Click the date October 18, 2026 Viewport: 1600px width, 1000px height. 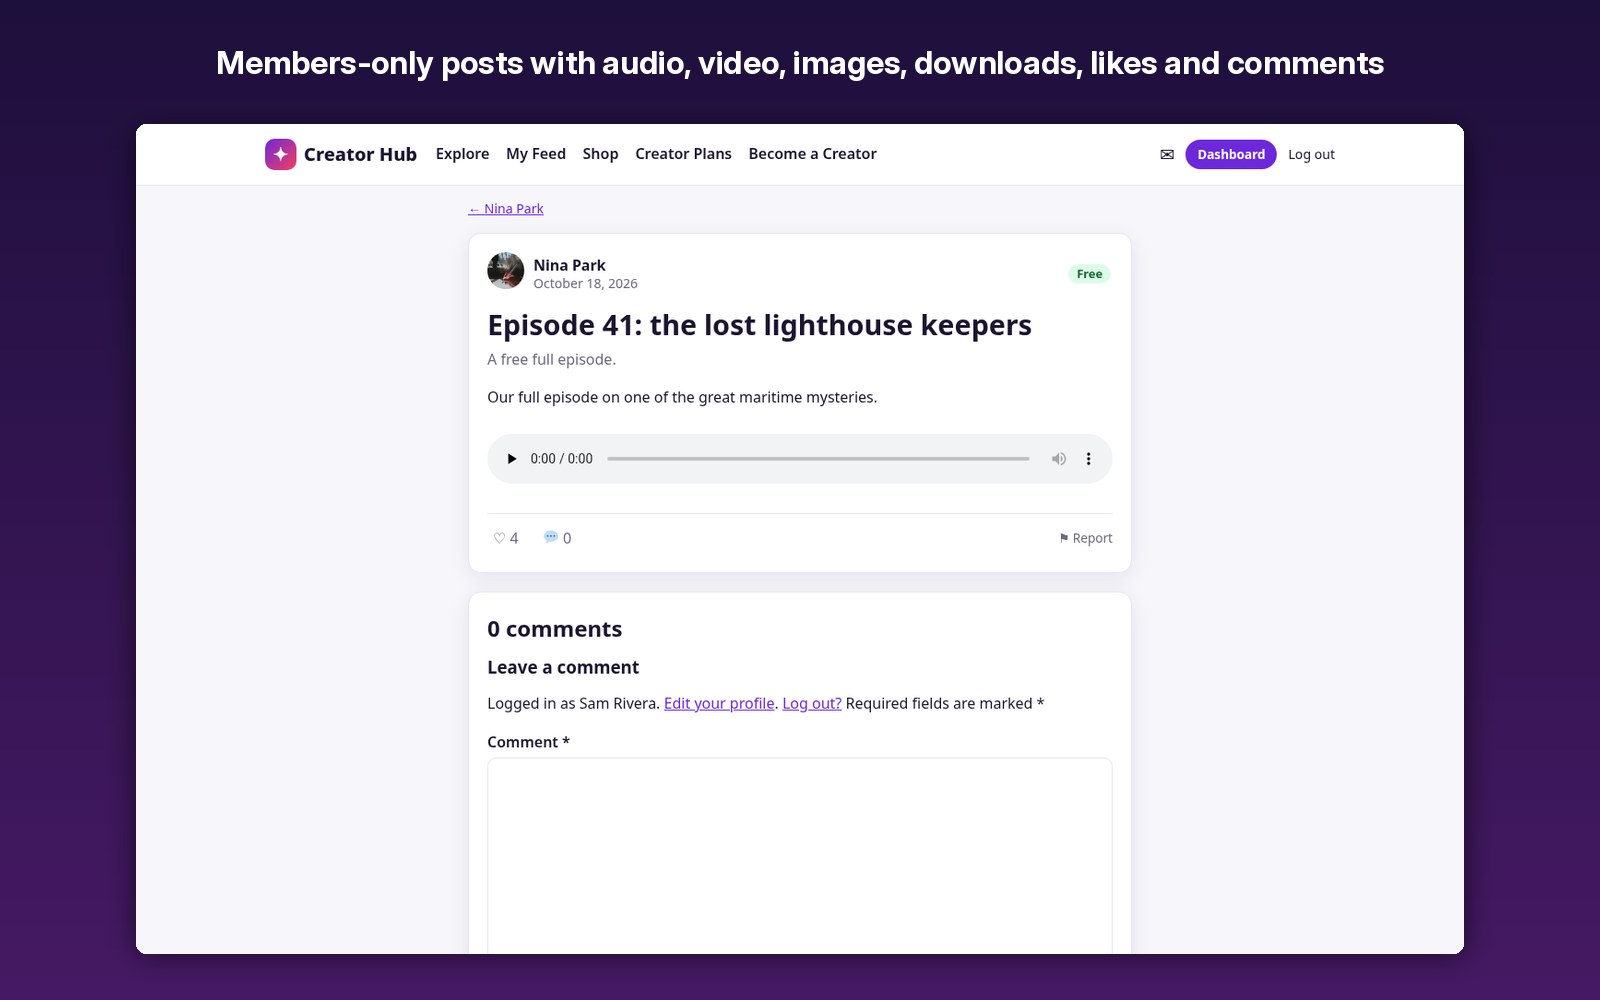585,284
